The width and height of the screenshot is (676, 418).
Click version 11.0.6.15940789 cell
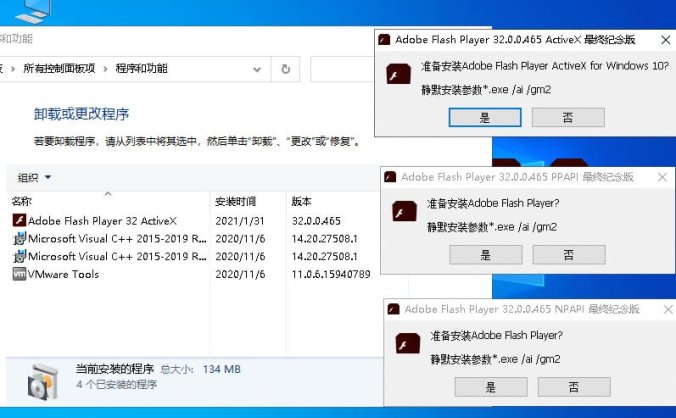(331, 274)
